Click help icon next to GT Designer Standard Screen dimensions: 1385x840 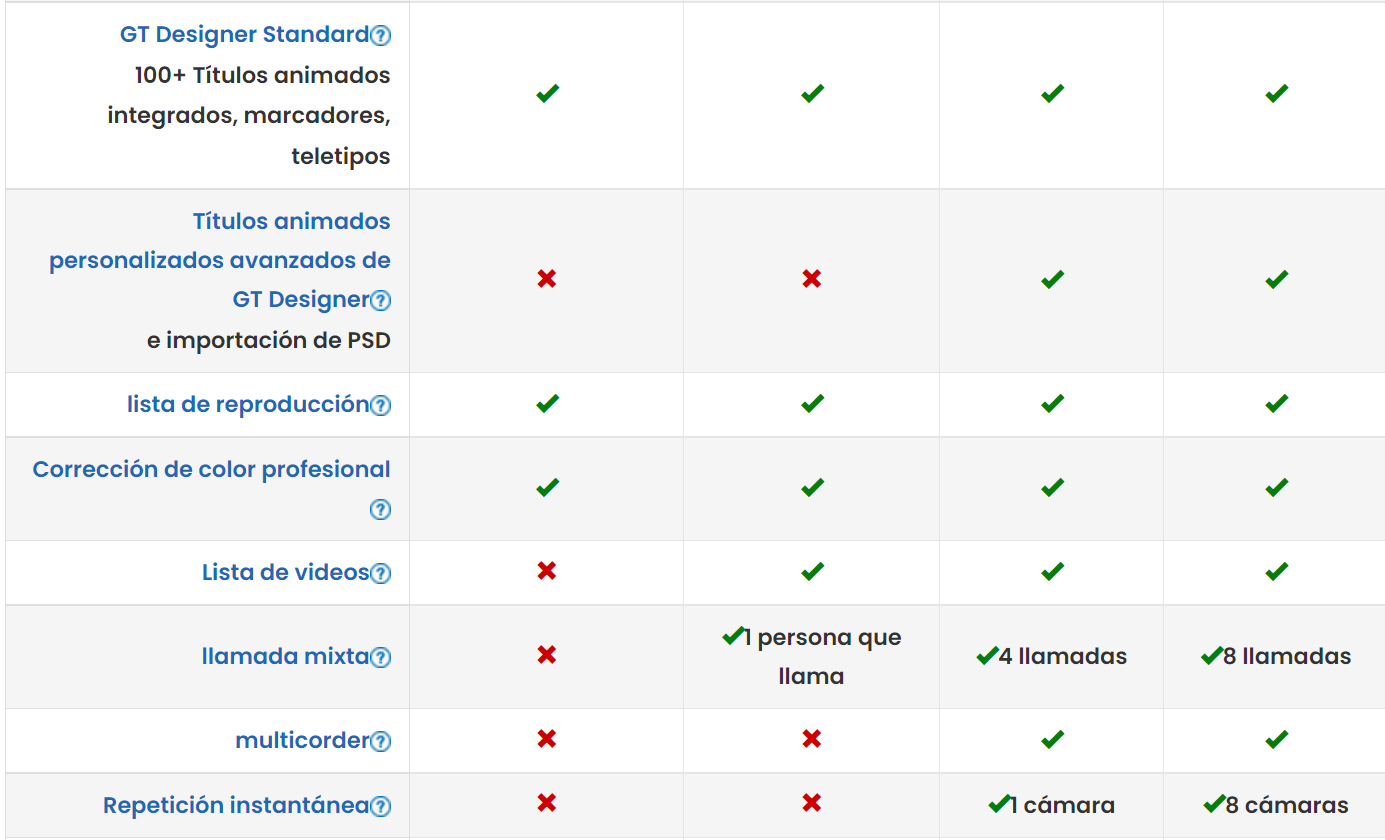point(380,36)
